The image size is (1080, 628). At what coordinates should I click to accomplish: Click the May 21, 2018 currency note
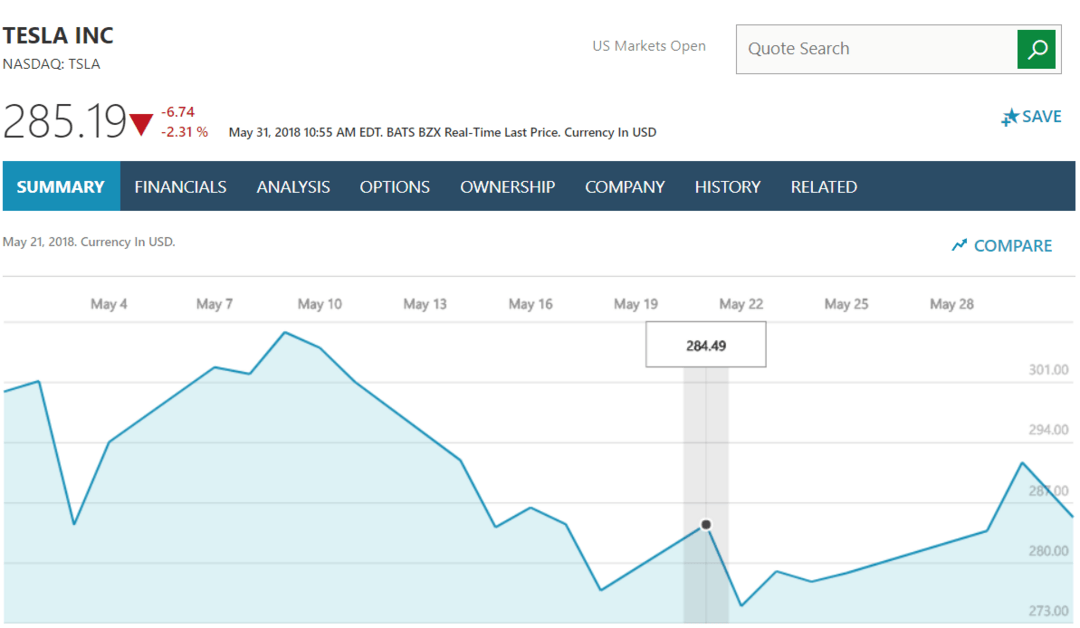pos(89,242)
